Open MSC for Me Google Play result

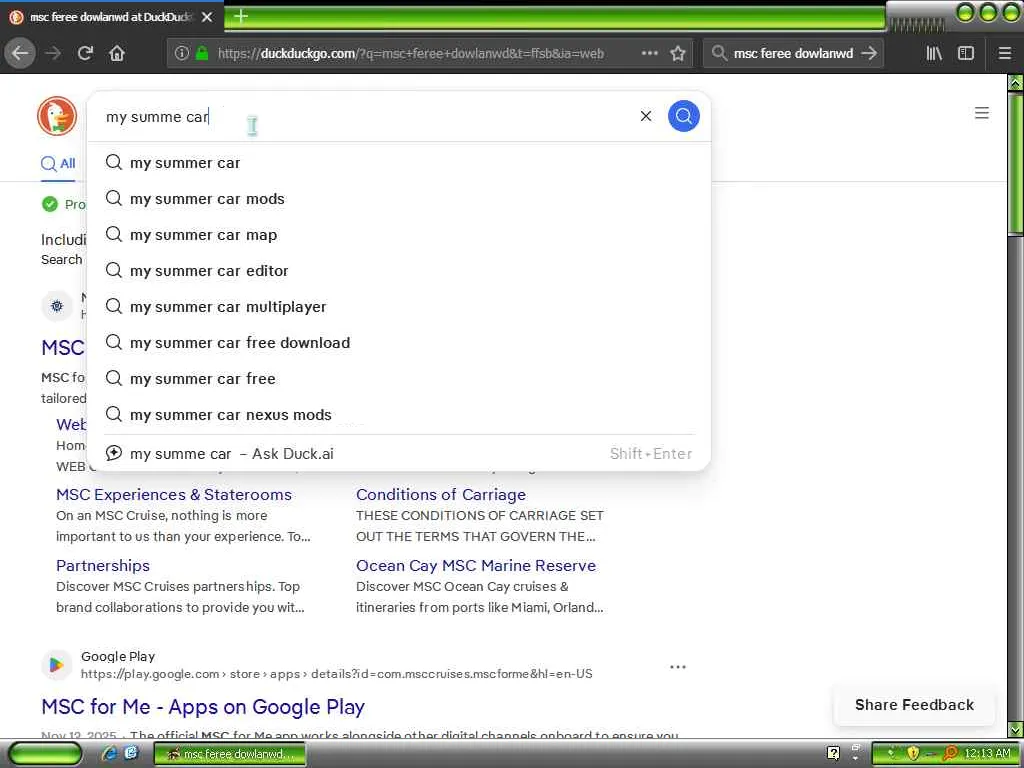(202, 707)
